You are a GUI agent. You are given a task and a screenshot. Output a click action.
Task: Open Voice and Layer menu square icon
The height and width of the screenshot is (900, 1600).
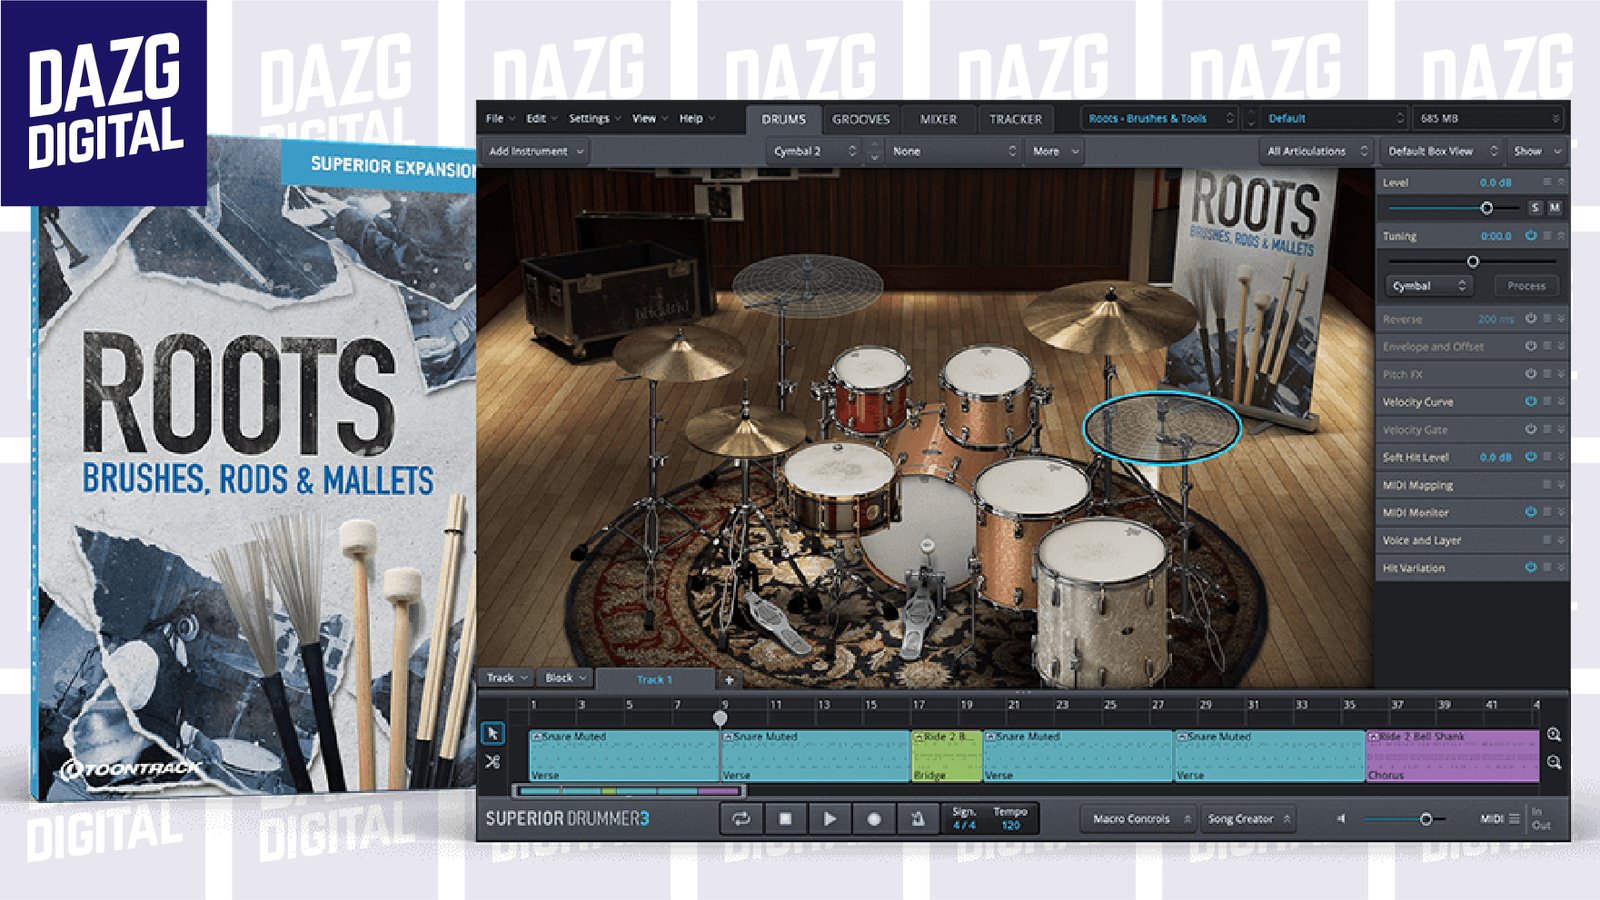[x=1546, y=539]
